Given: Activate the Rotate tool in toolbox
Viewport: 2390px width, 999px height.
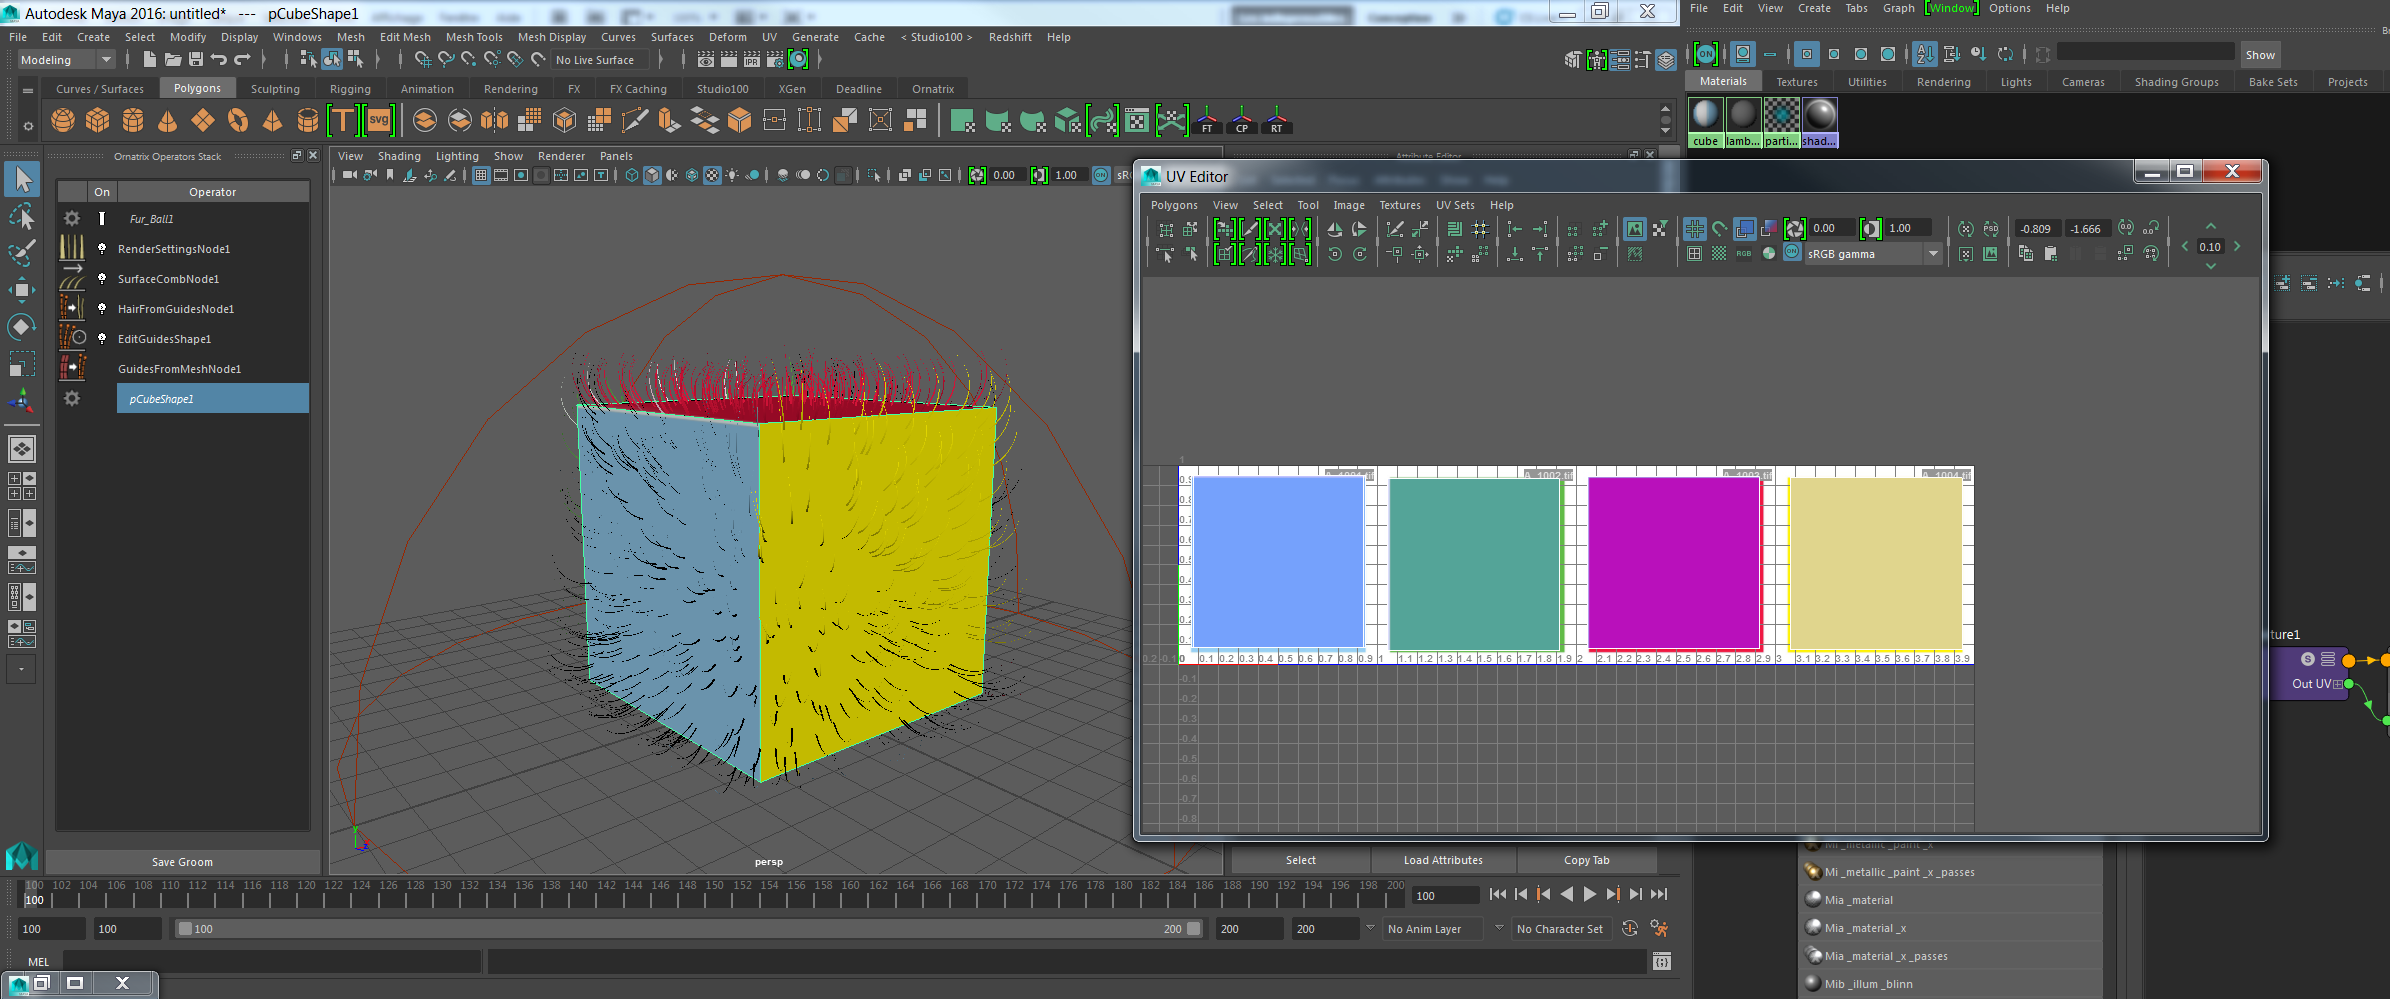Looking at the screenshot, I should click(22, 327).
